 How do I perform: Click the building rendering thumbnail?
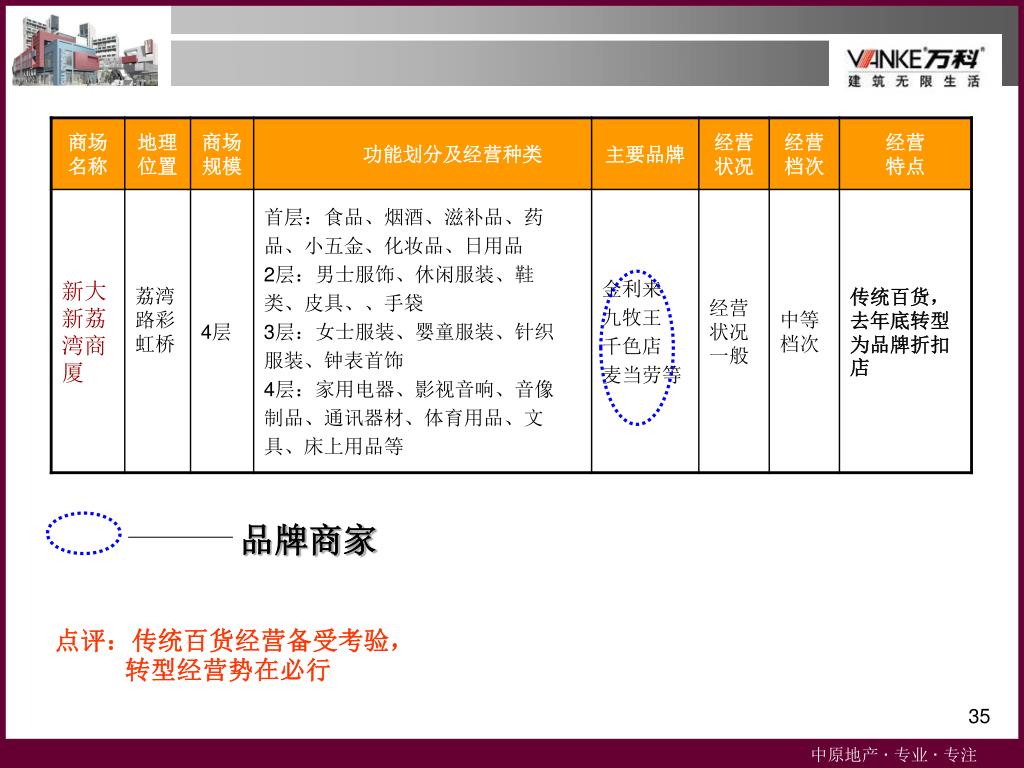(85, 50)
